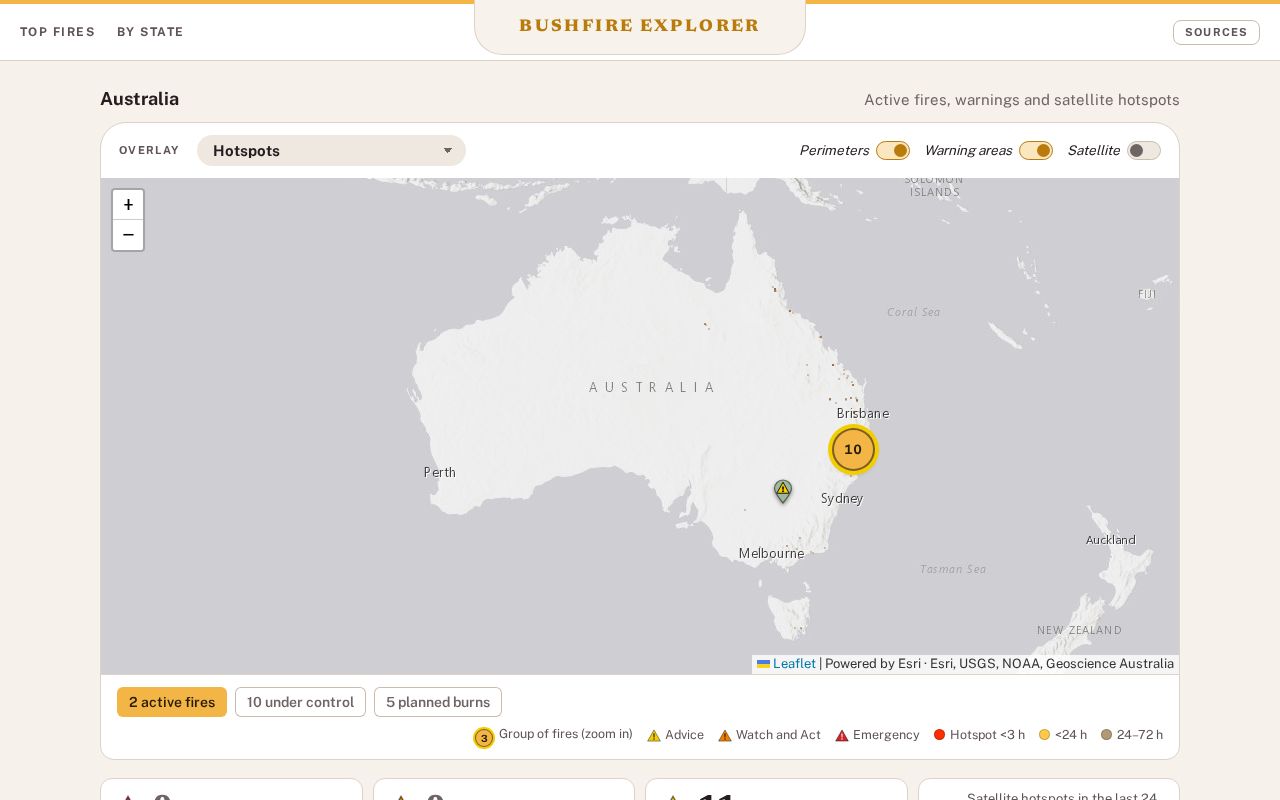1280x800 pixels.
Task: Click the Auckland label on map
Action: (x=1111, y=540)
